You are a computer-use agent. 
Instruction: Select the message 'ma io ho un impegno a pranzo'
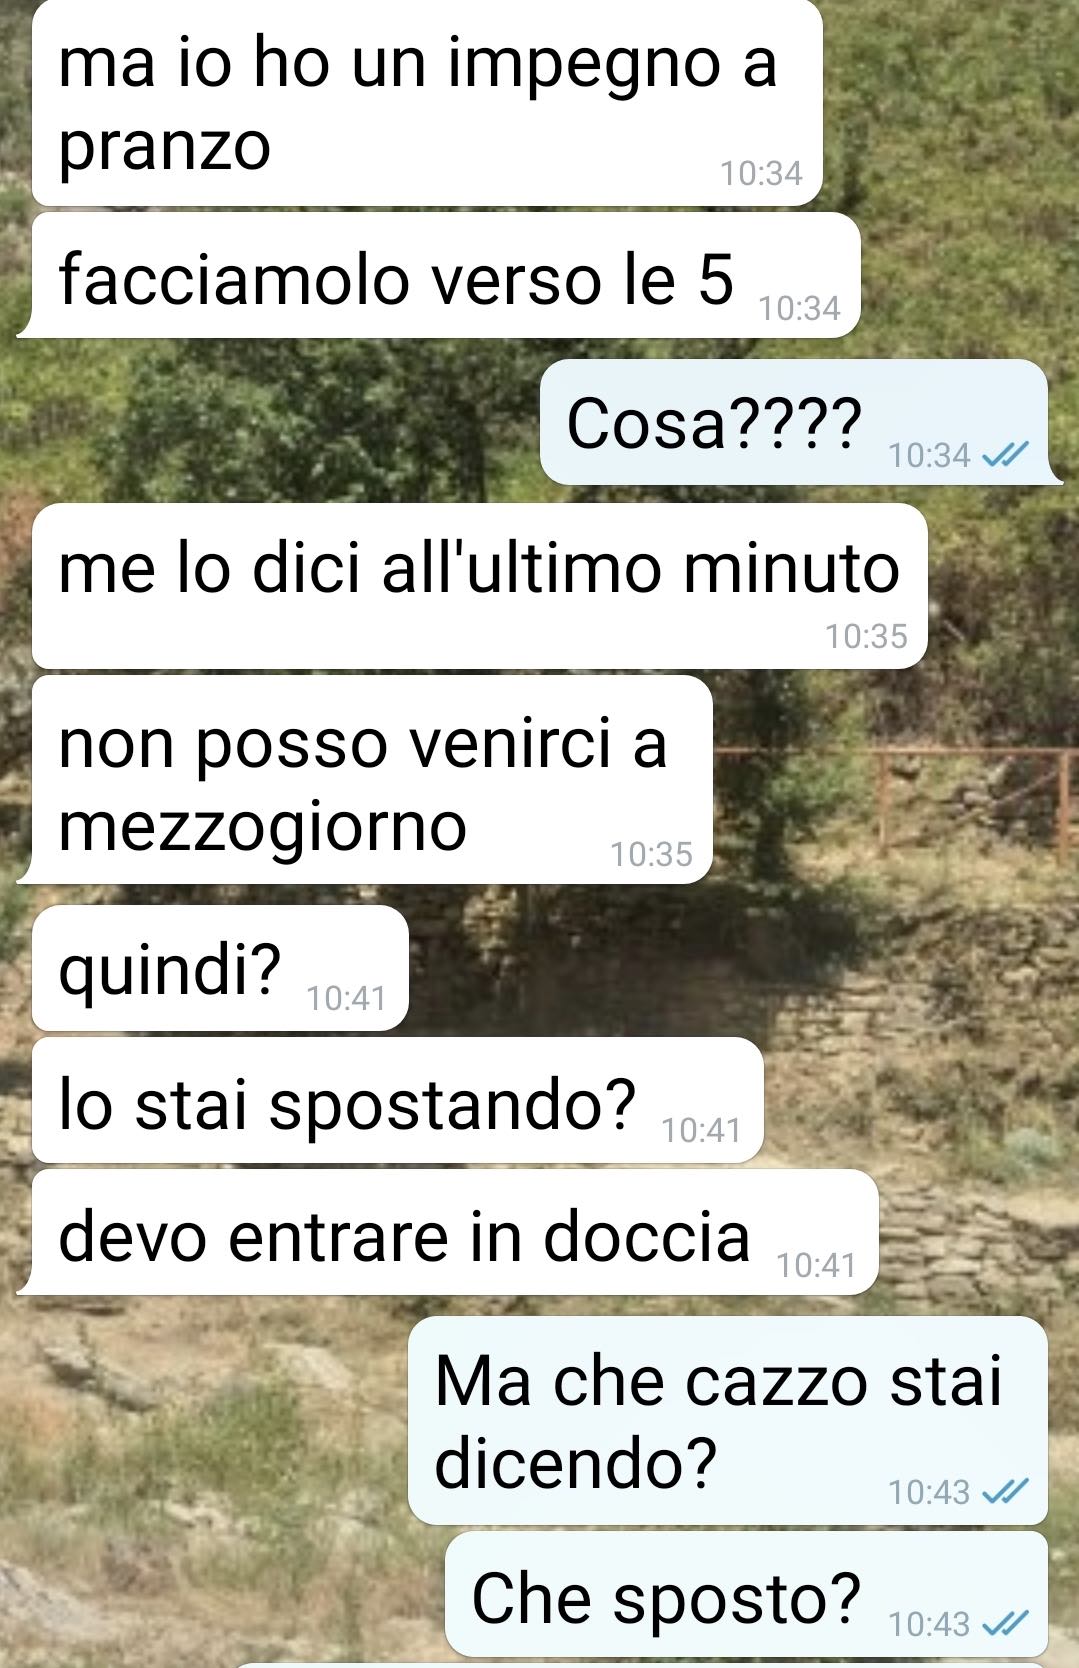click(427, 102)
